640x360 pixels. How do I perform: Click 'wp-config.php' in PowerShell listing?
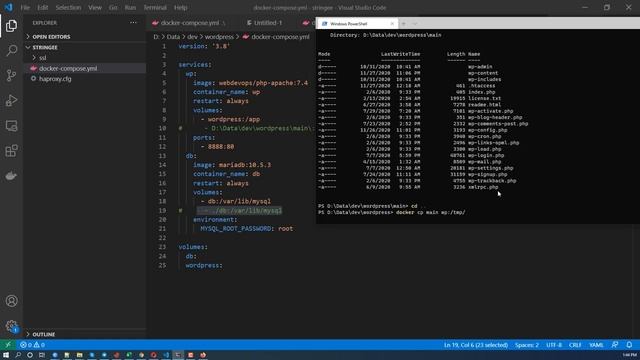coord(487,130)
